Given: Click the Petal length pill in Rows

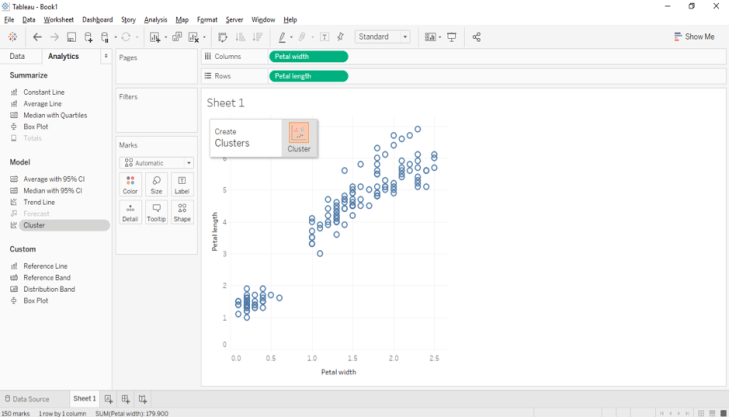Looking at the screenshot, I should (308, 76).
